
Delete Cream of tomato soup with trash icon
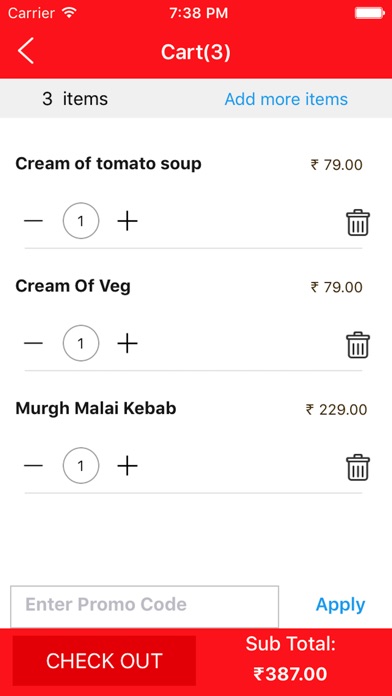[357, 222]
